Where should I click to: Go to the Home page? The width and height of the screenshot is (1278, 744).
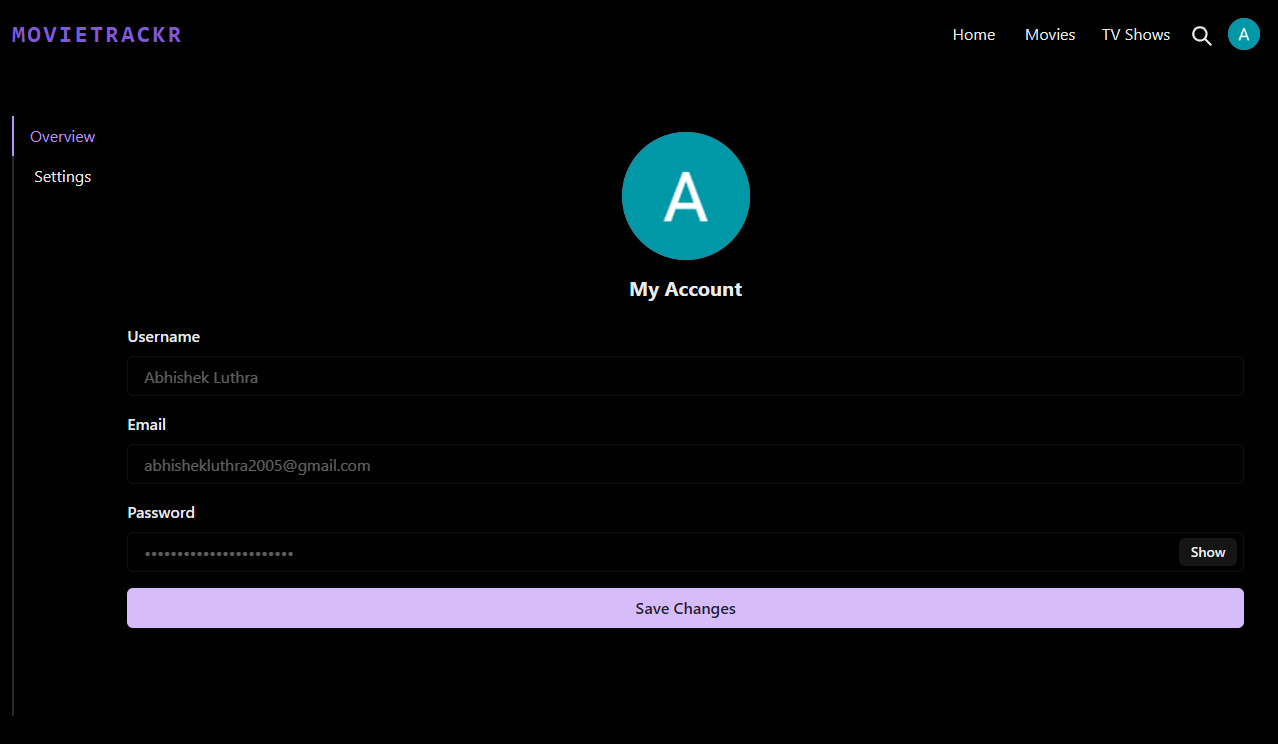click(973, 35)
